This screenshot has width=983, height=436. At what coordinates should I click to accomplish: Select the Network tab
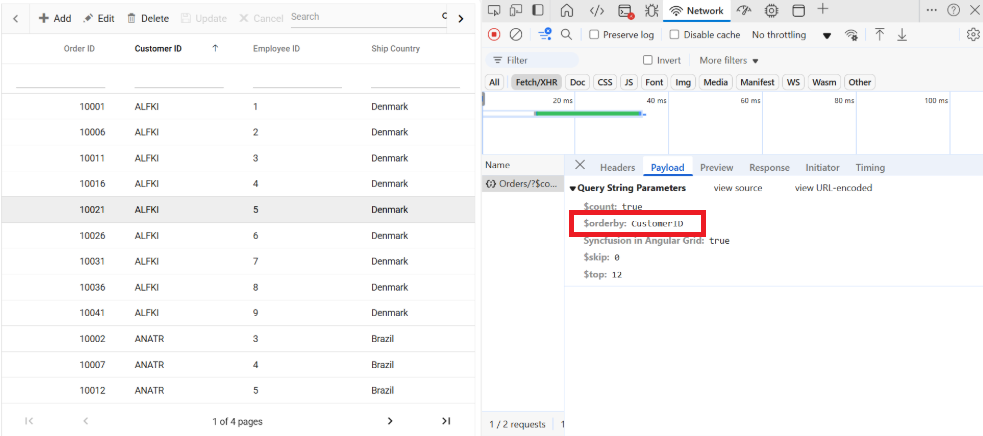click(697, 11)
